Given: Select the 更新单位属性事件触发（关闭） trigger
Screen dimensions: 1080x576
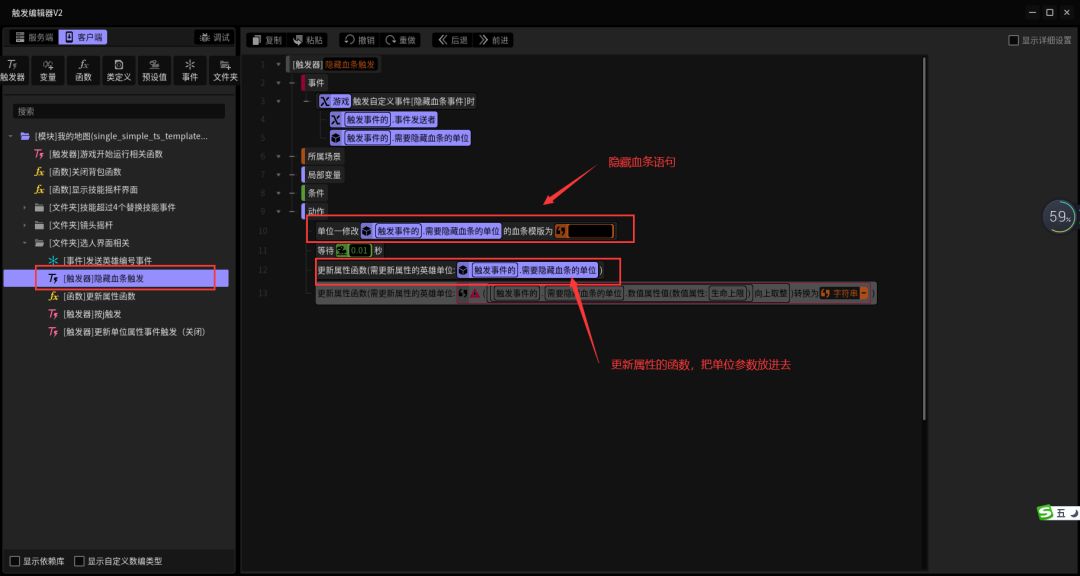Looking at the screenshot, I should coord(134,332).
